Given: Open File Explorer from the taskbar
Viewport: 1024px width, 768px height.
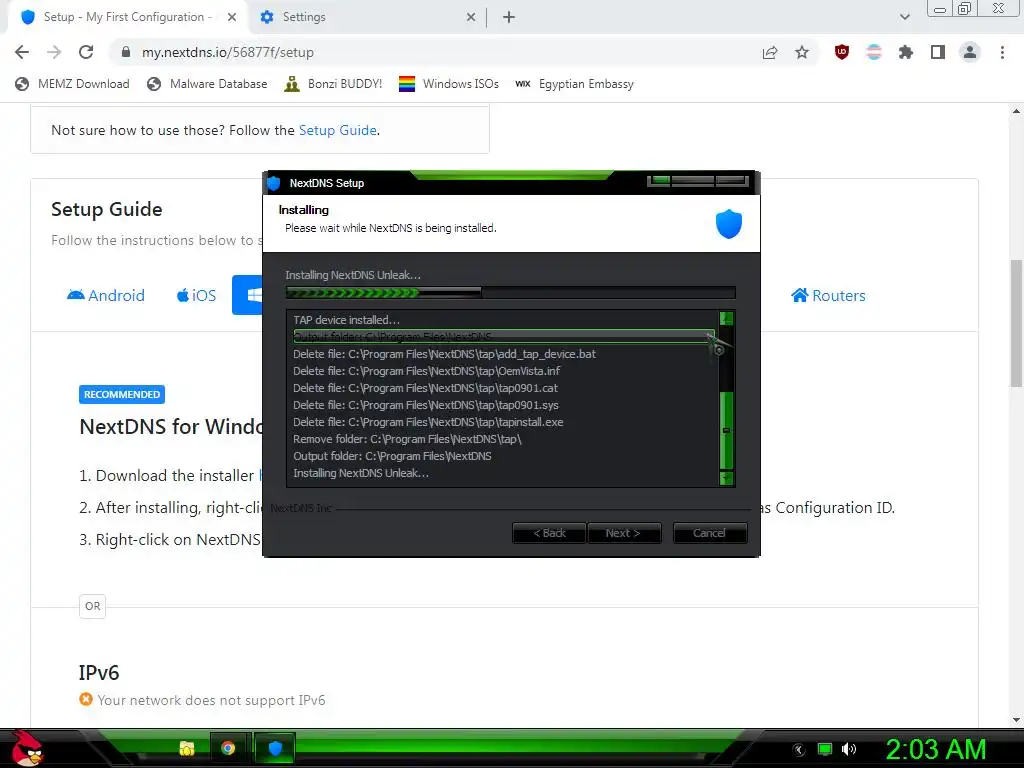Looking at the screenshot, I should click(x=187, y=748).
